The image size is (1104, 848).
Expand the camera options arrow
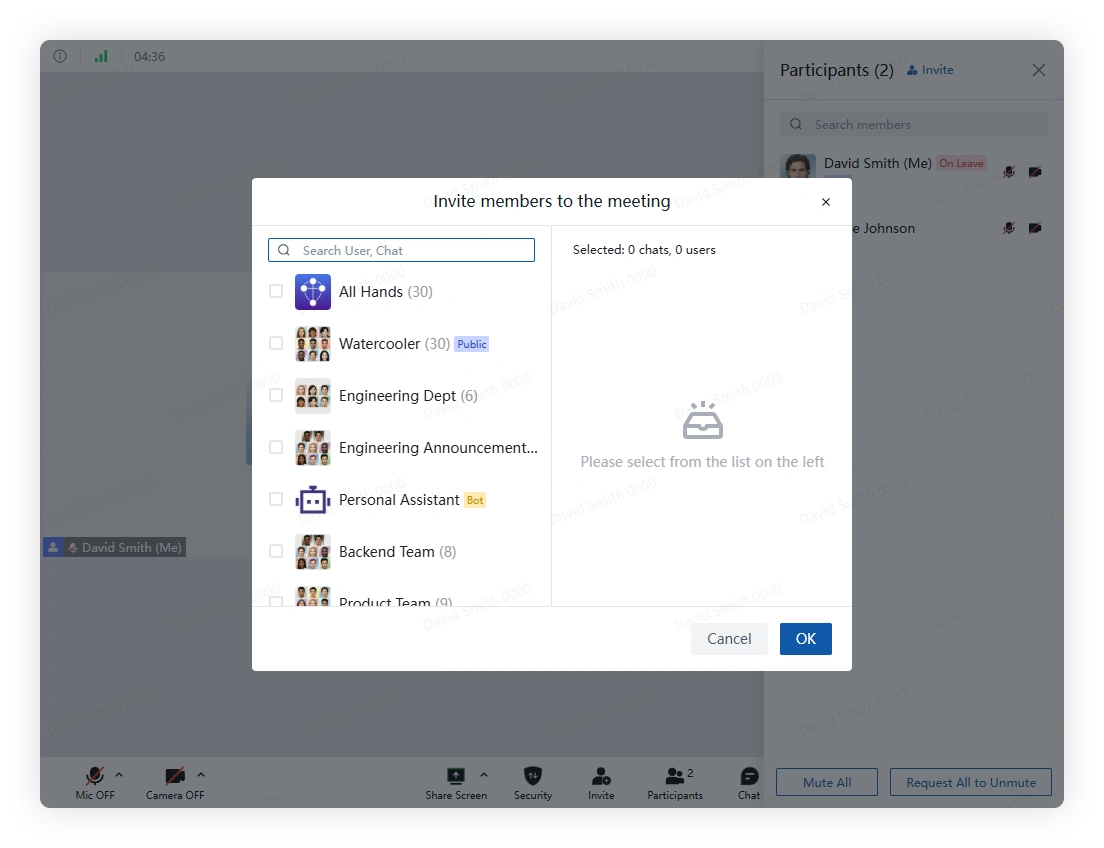201,775
